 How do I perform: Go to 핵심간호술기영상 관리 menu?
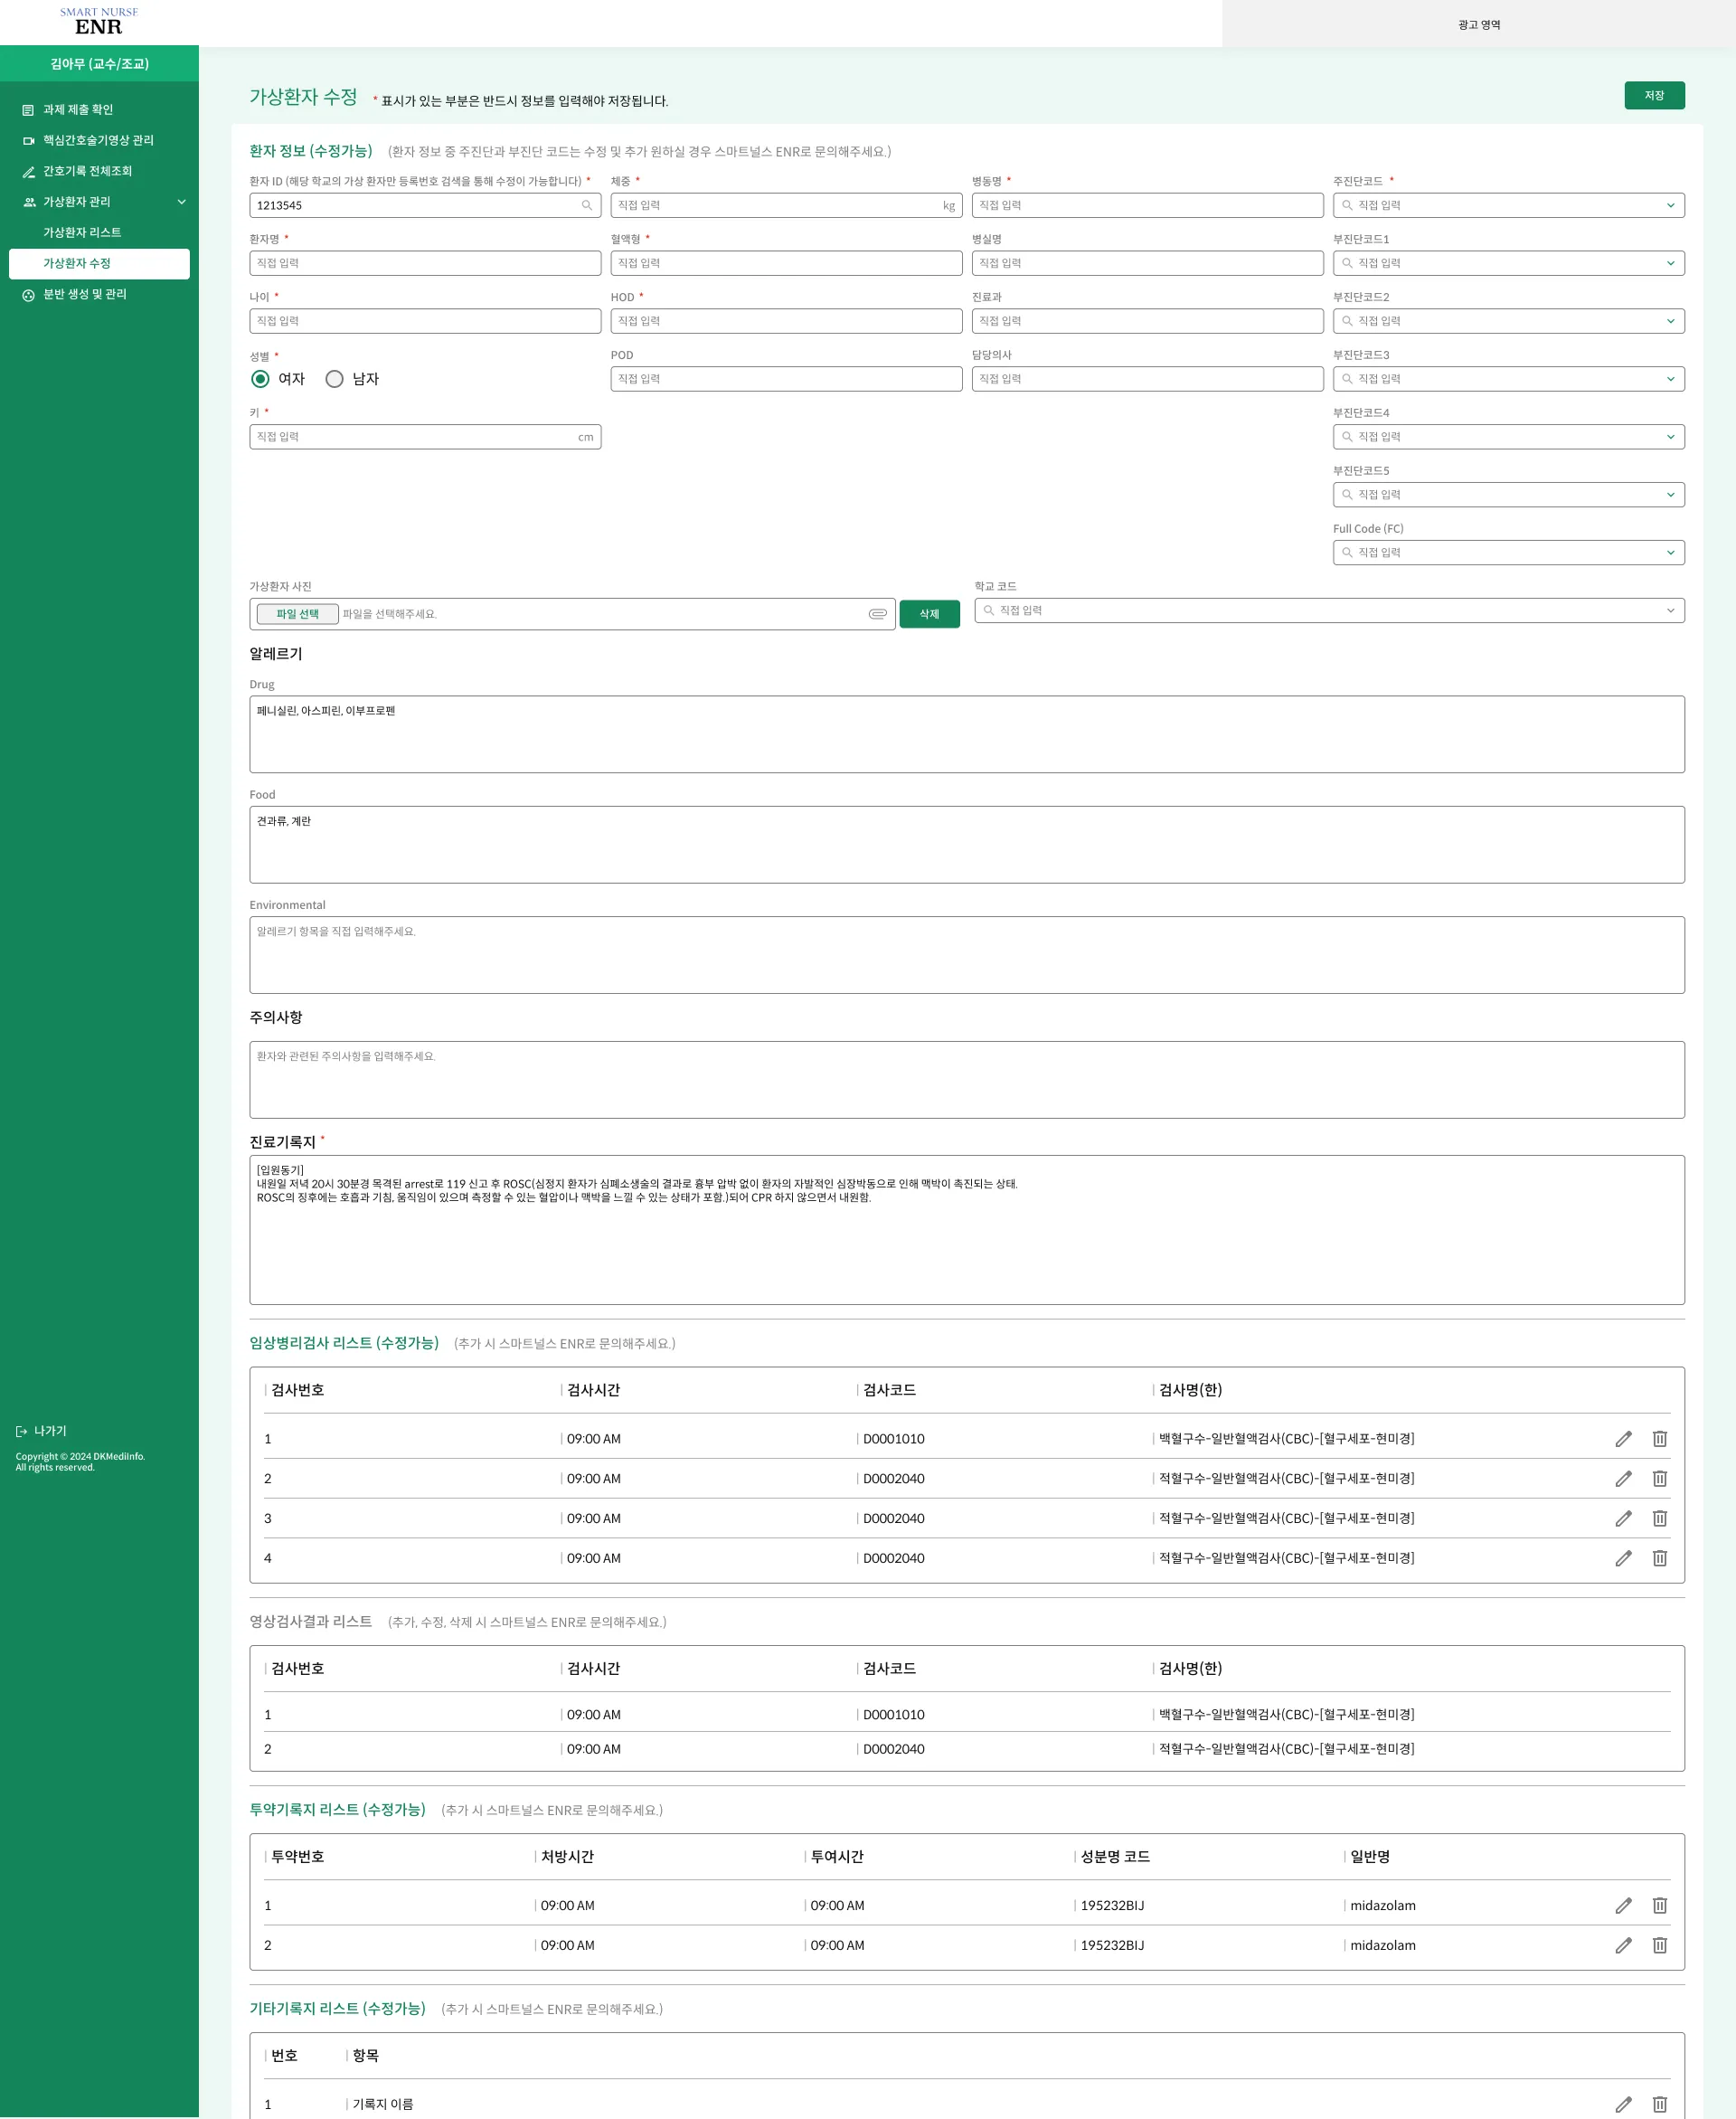tap(98, 140)
